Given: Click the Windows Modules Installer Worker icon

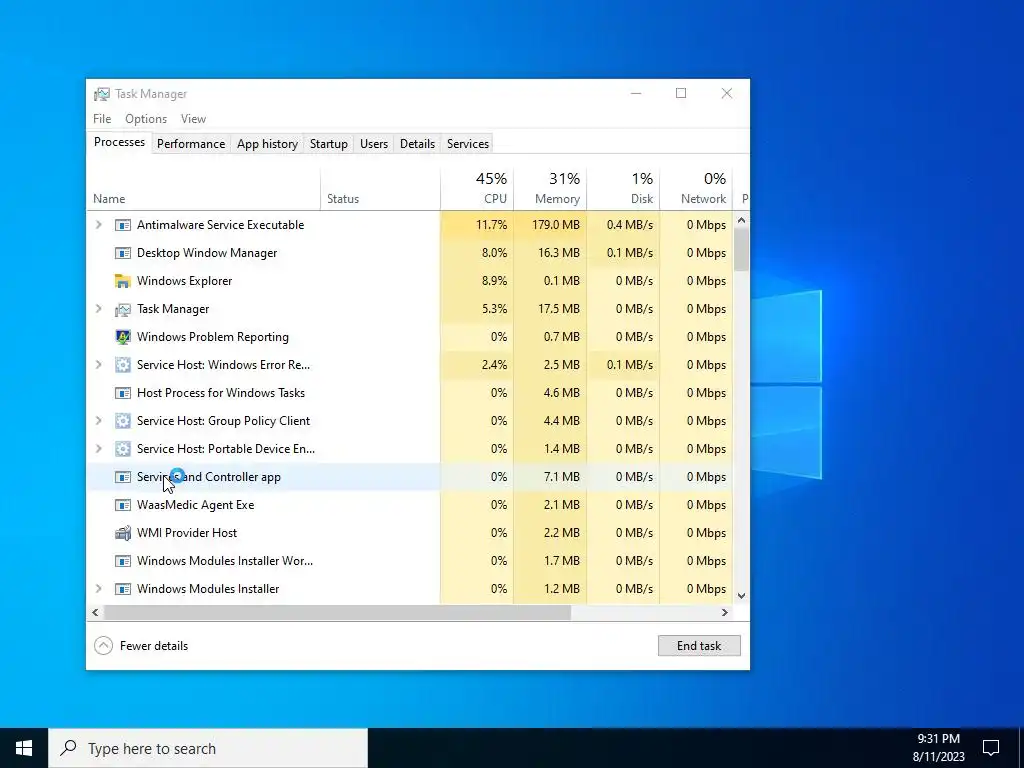Looking at the screenshot, I should [122, 561].
